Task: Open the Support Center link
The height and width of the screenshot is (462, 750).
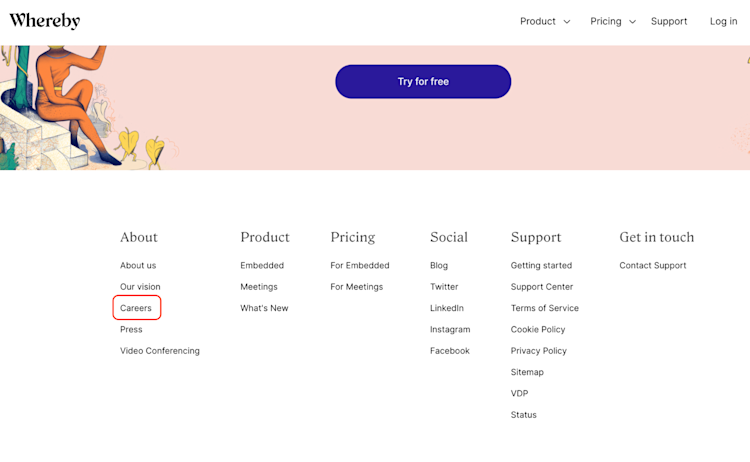Action: [x=541, y=287]
